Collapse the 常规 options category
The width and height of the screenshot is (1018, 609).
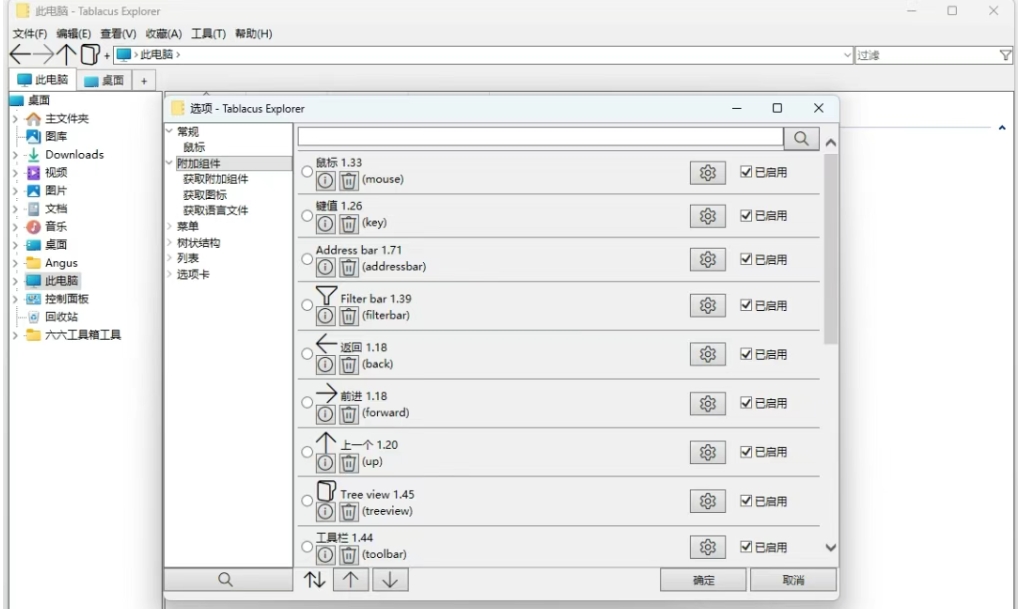[170, 131]
